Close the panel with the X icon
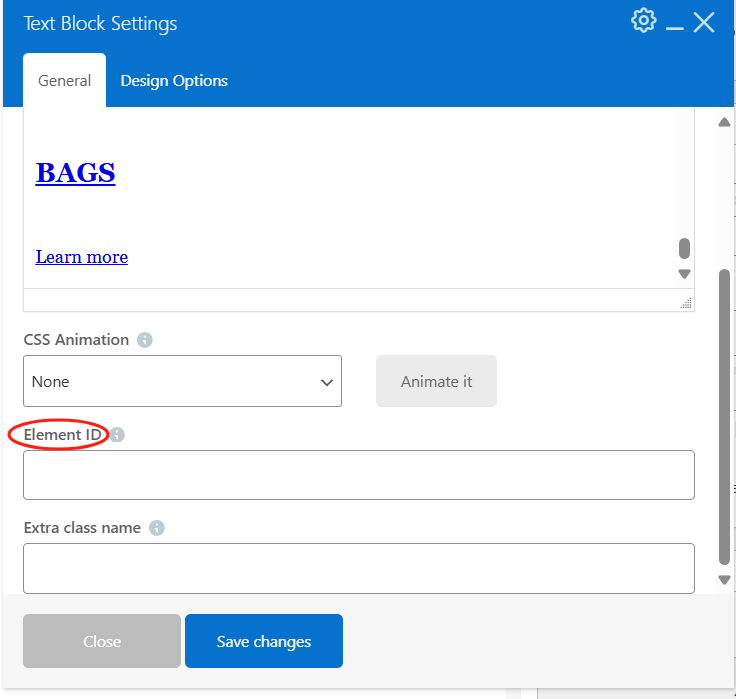 (704, 22)
